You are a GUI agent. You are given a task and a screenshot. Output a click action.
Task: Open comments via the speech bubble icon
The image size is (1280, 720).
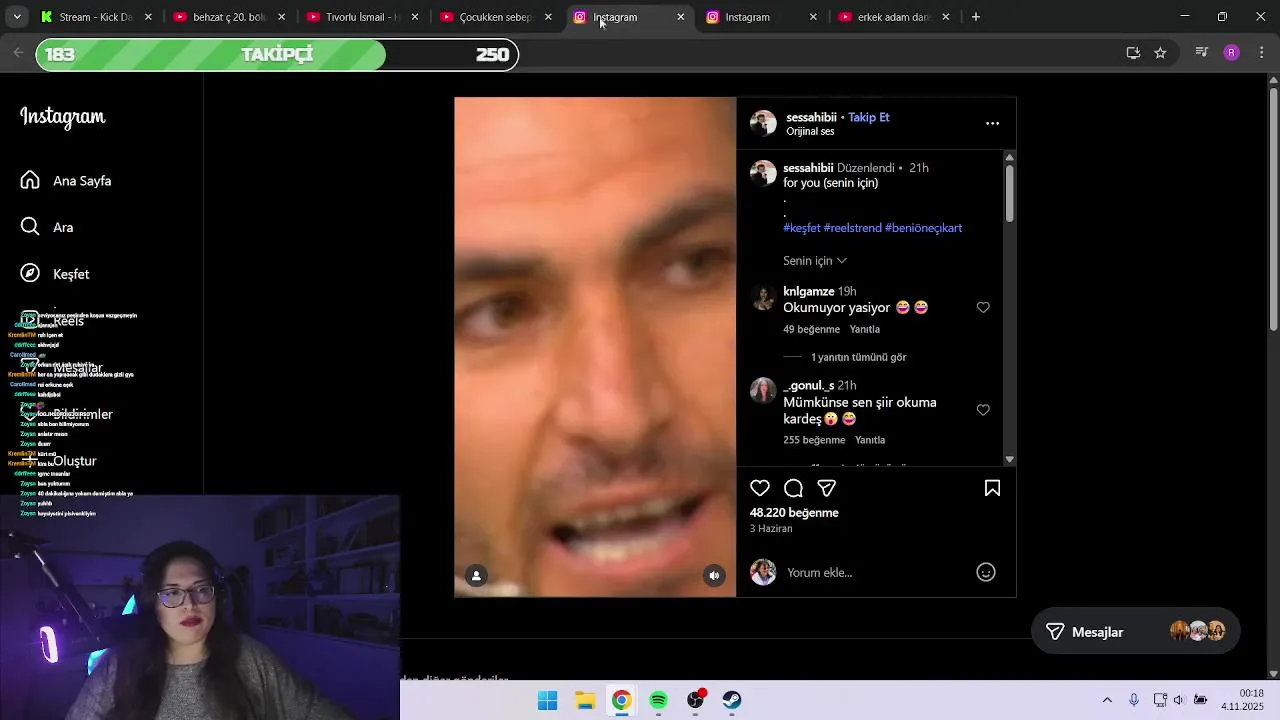[x=794, y=488]
